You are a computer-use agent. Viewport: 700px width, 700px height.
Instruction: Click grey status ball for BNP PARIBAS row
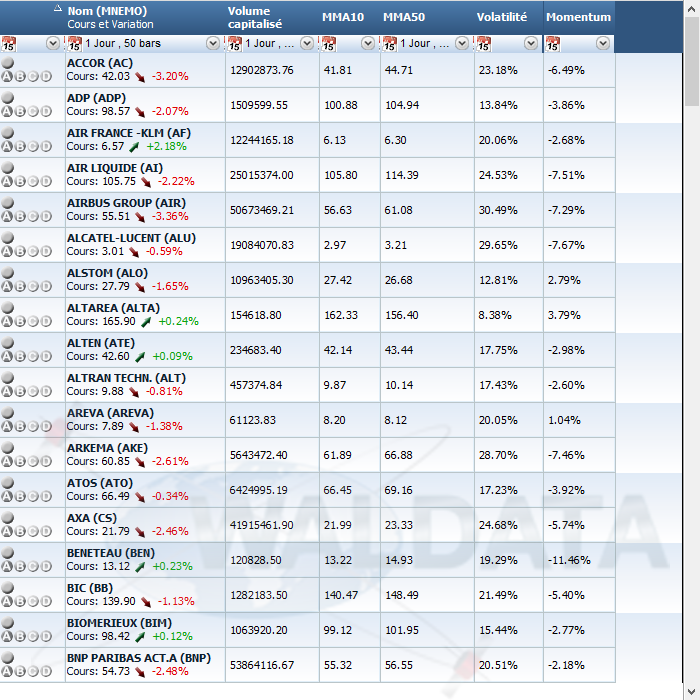(x=8, y=658)
